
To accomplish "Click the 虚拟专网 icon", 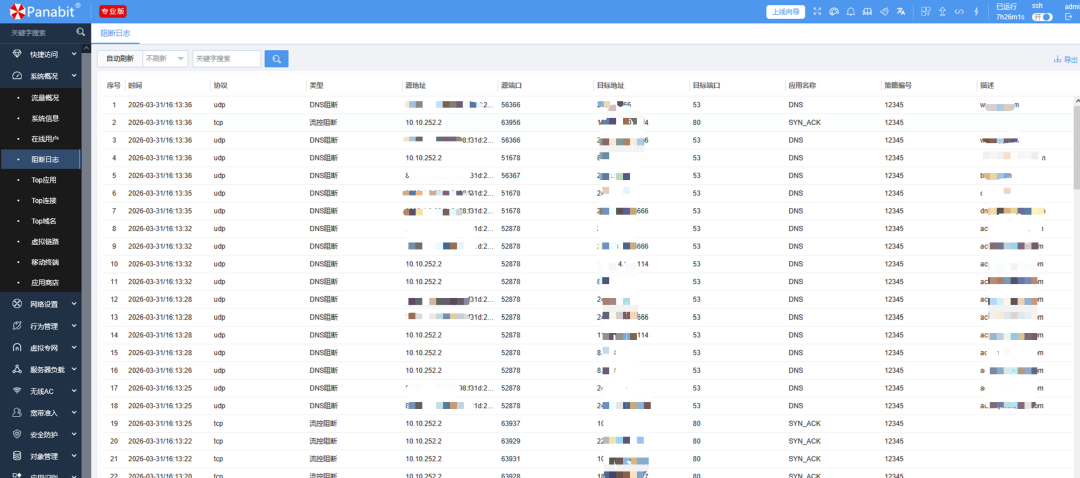I will (17, 347).
